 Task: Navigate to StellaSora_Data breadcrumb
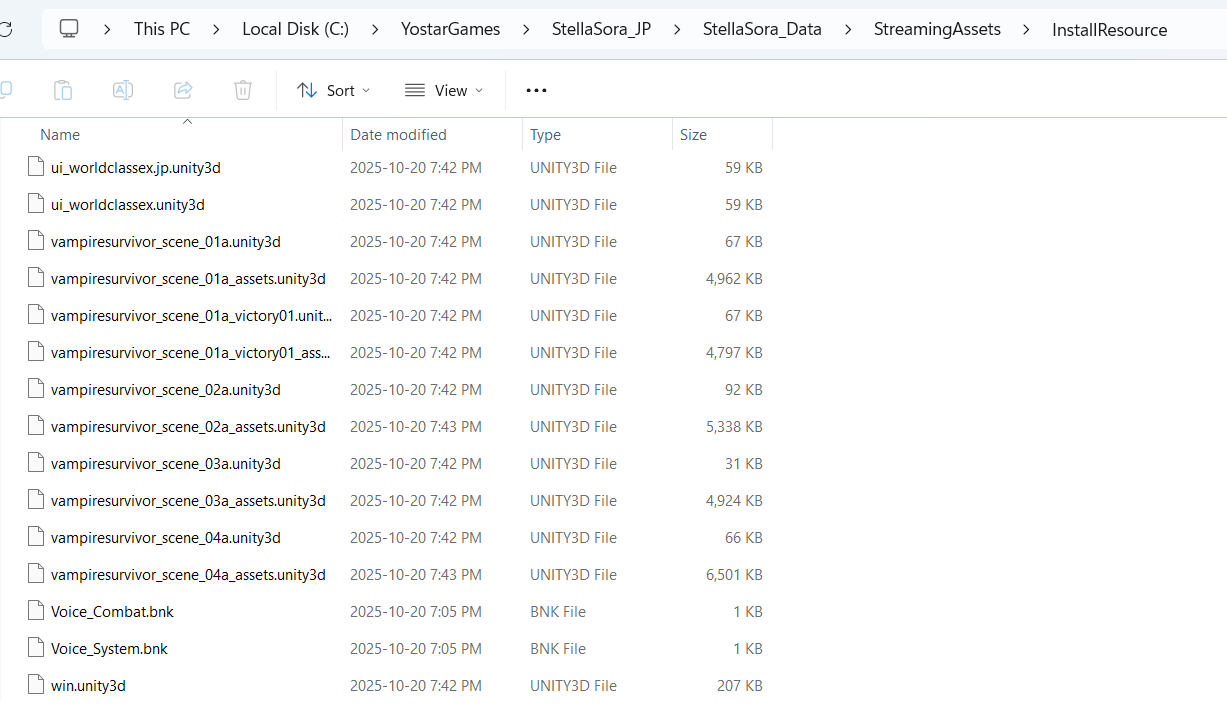(x=762, y=29)
